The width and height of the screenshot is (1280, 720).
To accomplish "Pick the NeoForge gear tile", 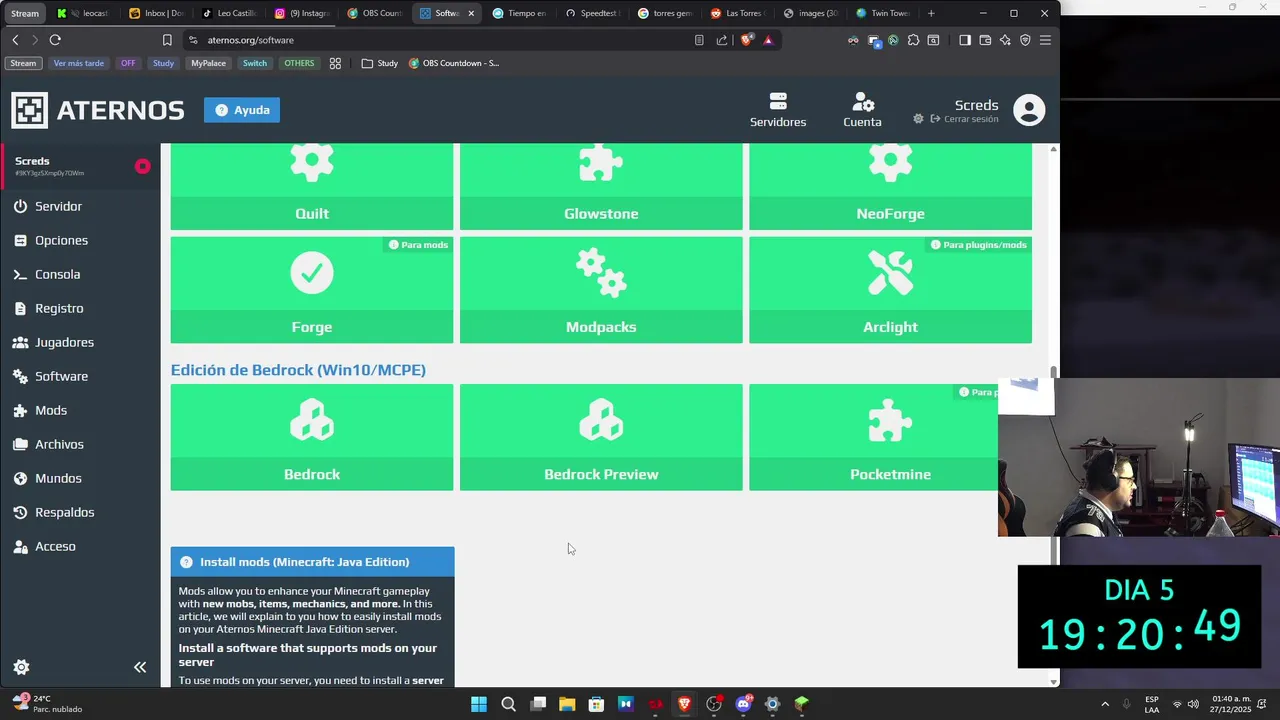I will point(890,187).
